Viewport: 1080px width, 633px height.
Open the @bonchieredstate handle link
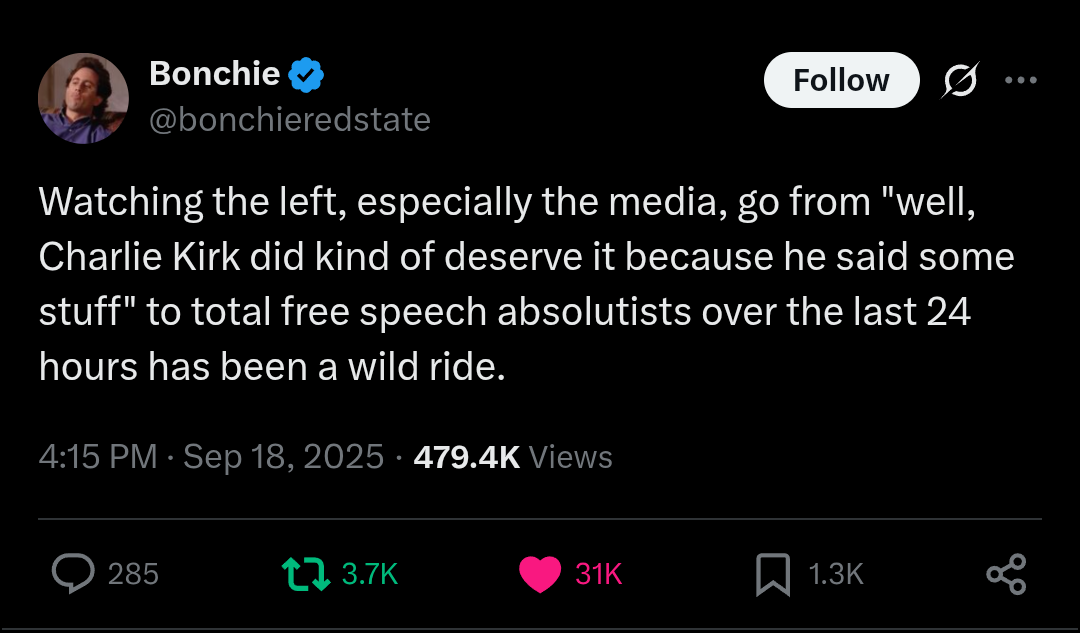pyautogui.click(x=289, y=120)
